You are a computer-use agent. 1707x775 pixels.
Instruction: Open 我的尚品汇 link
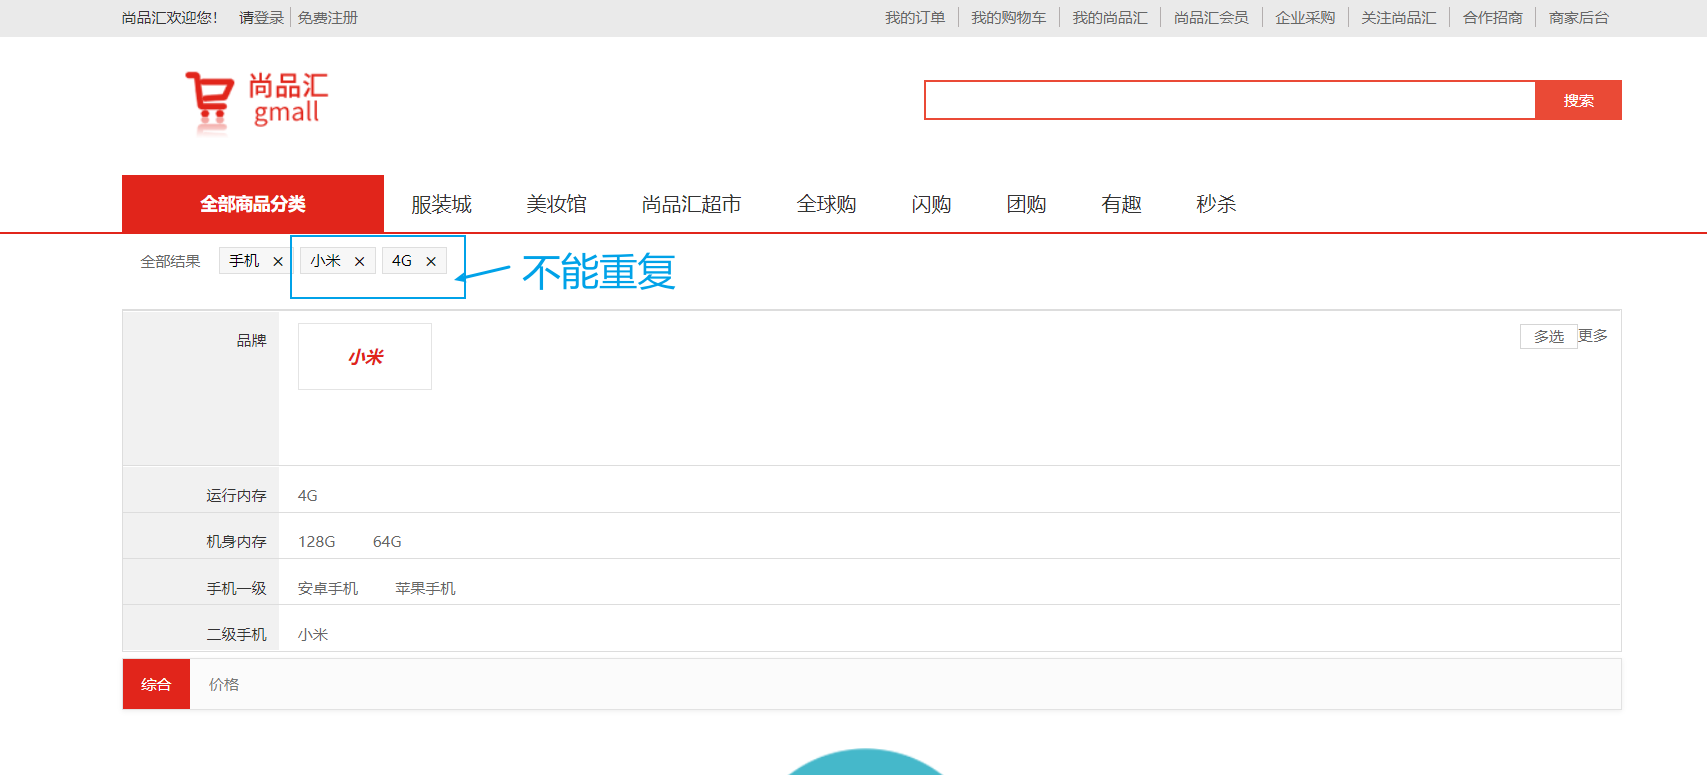(x=1110, y=18)
